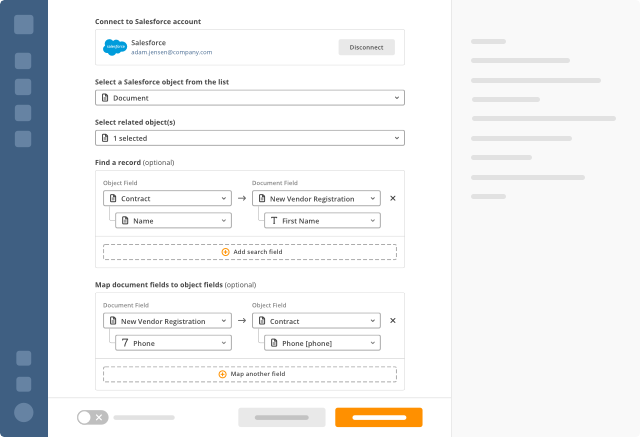The image size is (640, 437).
Task: Click the Salesforce cloud logo icon
Action: pos(115,47)
